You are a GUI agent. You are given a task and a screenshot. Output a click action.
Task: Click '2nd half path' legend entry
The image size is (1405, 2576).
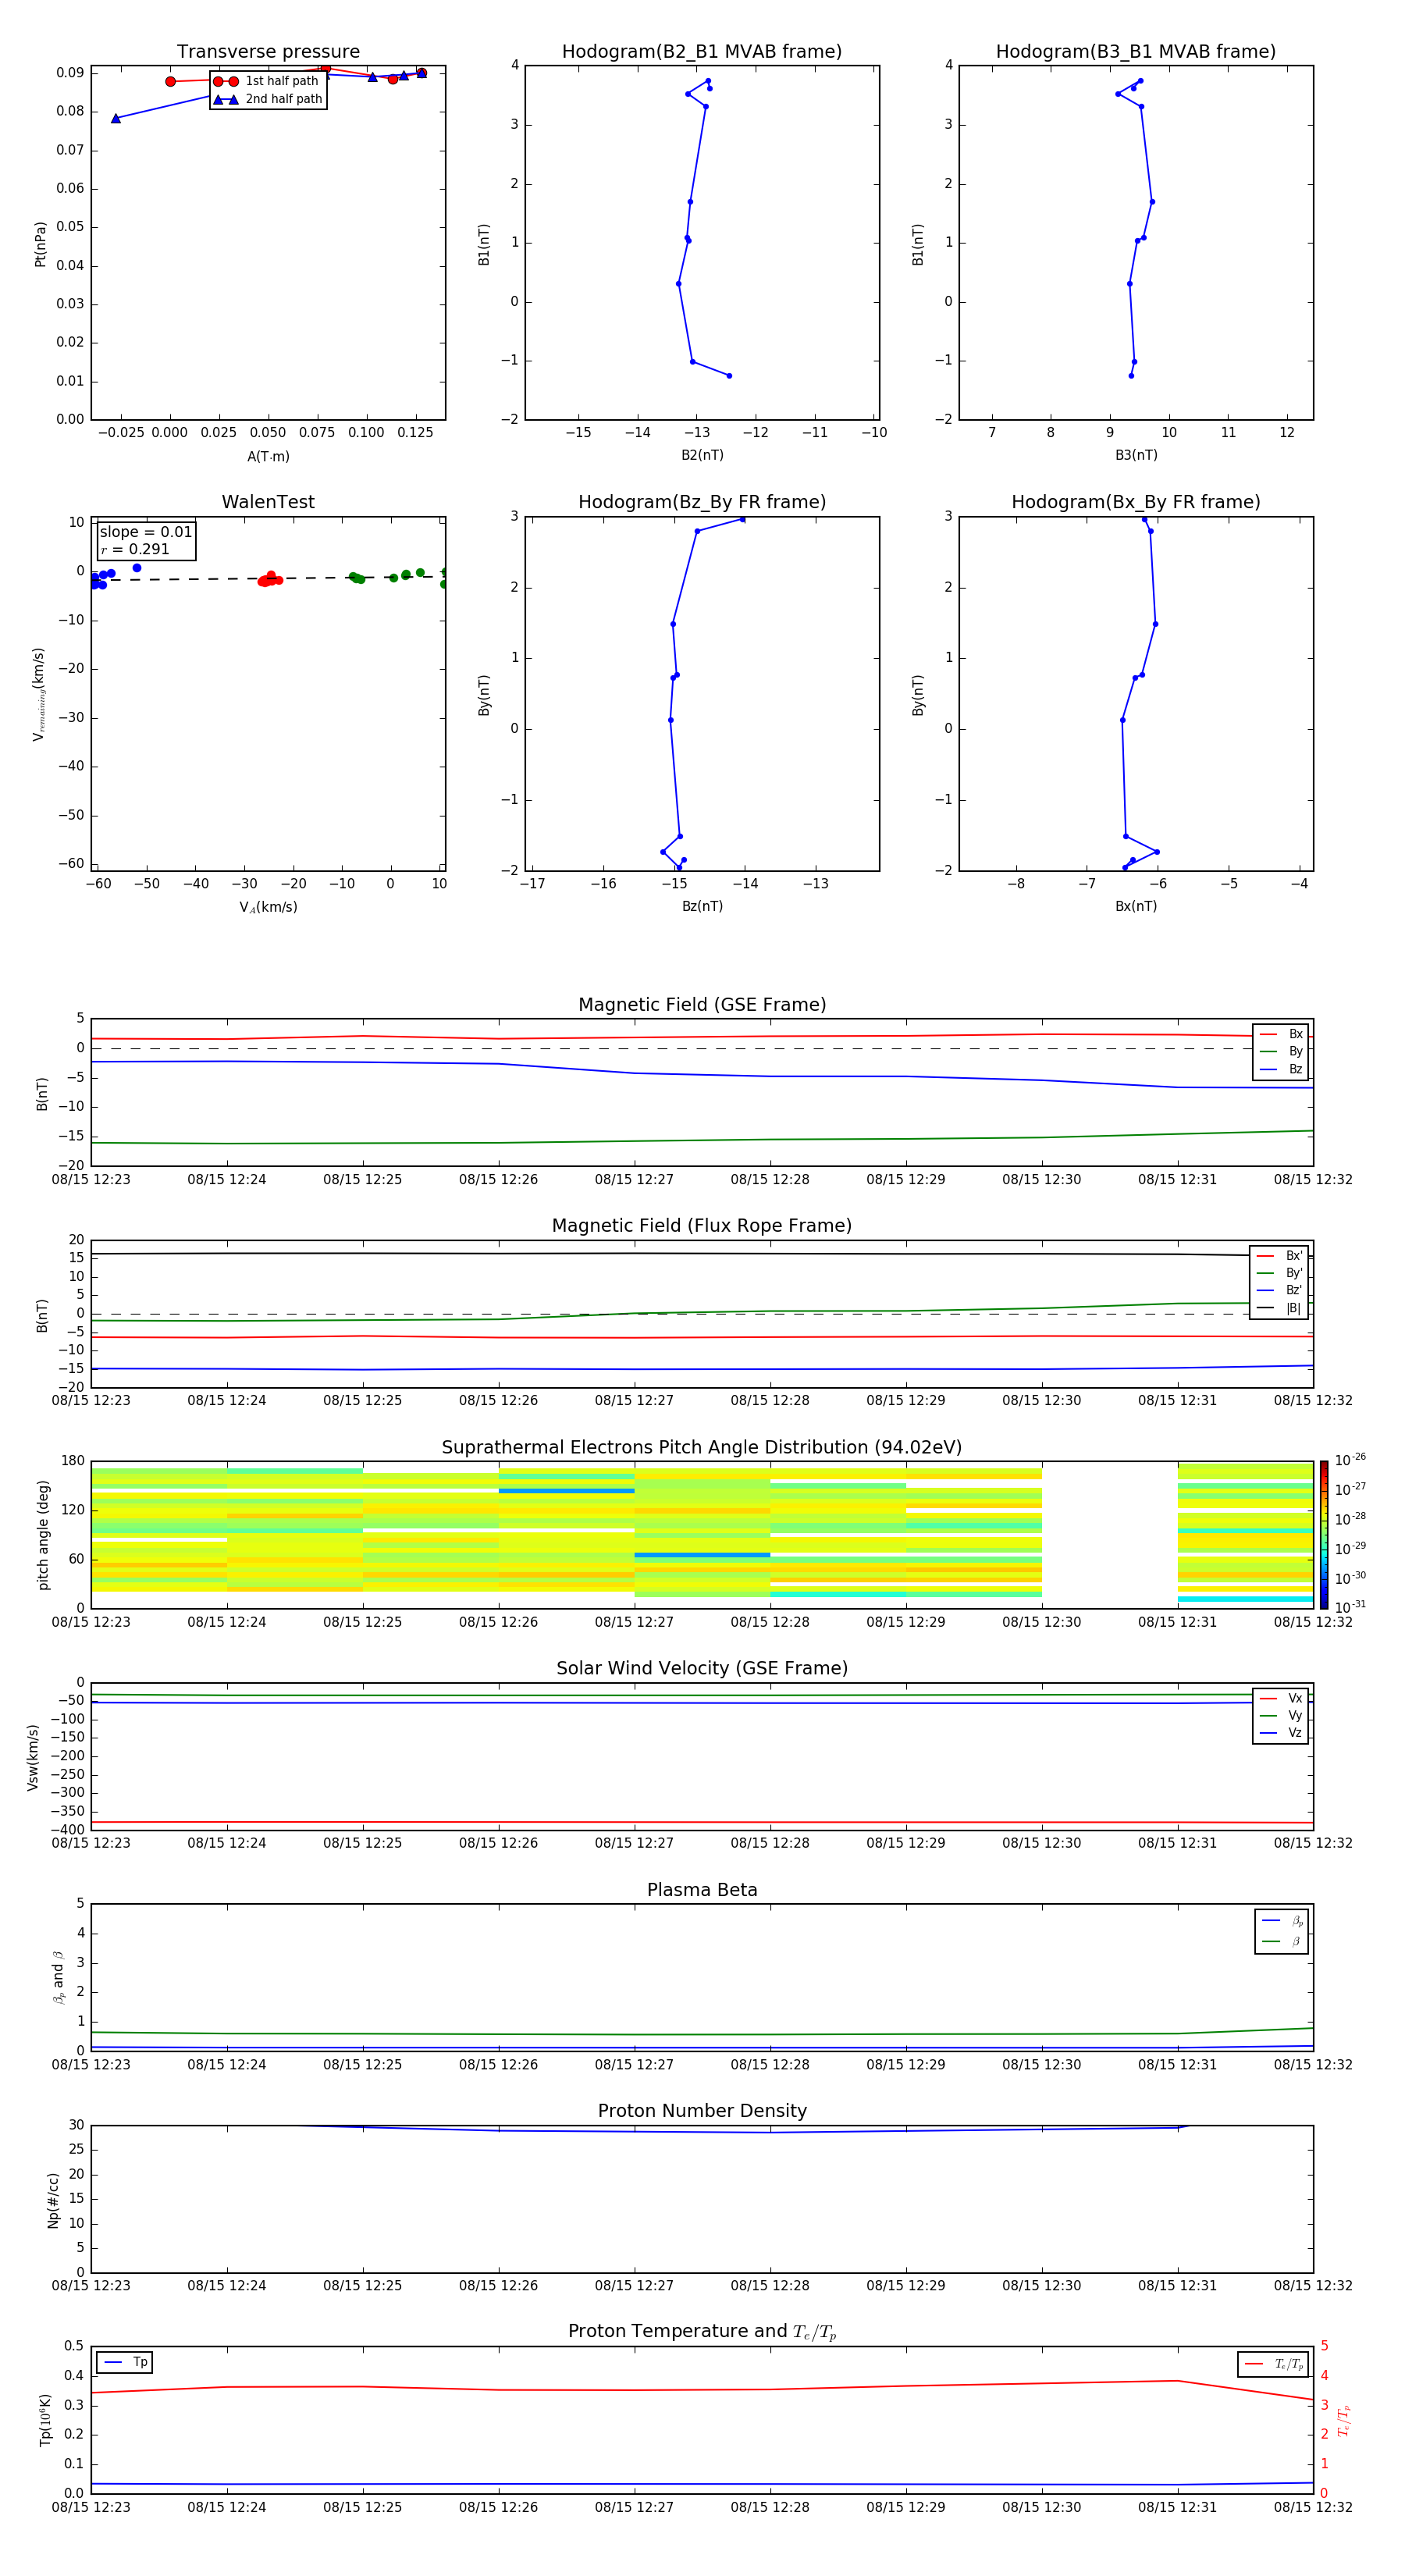click(267, 99)
